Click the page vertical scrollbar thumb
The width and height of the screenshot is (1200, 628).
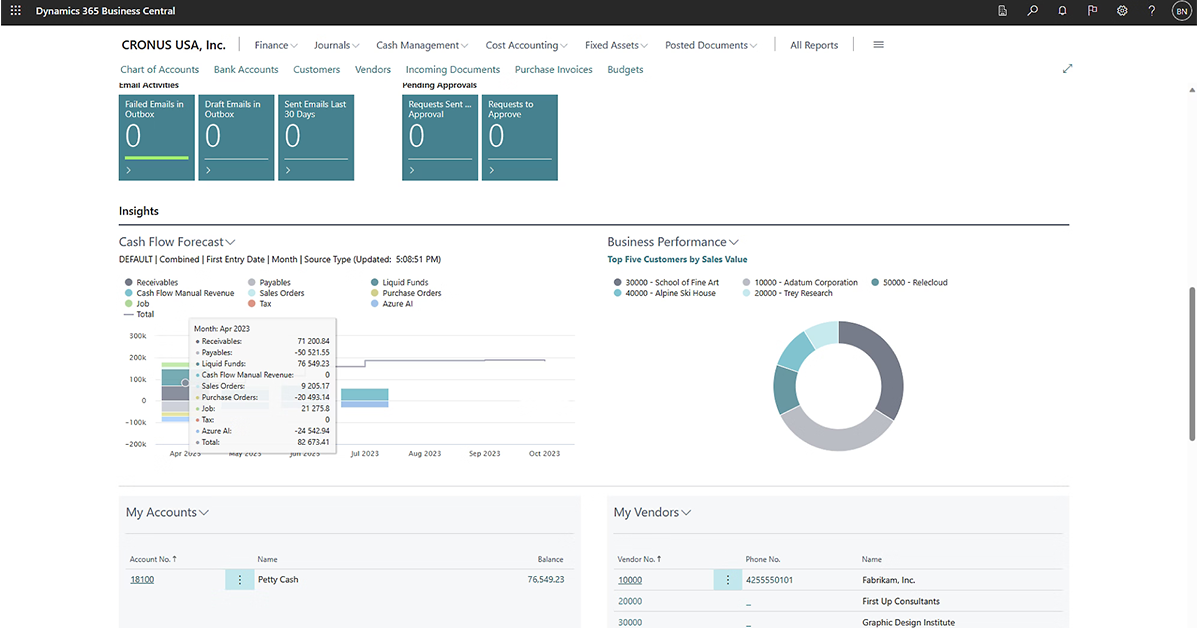[x=1191, y=363]
